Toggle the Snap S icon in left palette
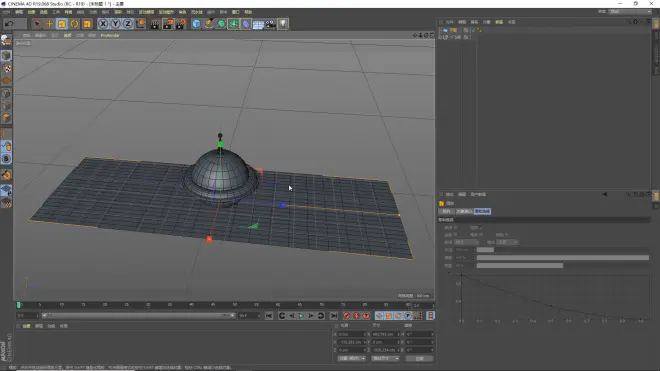The height and width of the screenshot is (371, 660). click(6, 159)
